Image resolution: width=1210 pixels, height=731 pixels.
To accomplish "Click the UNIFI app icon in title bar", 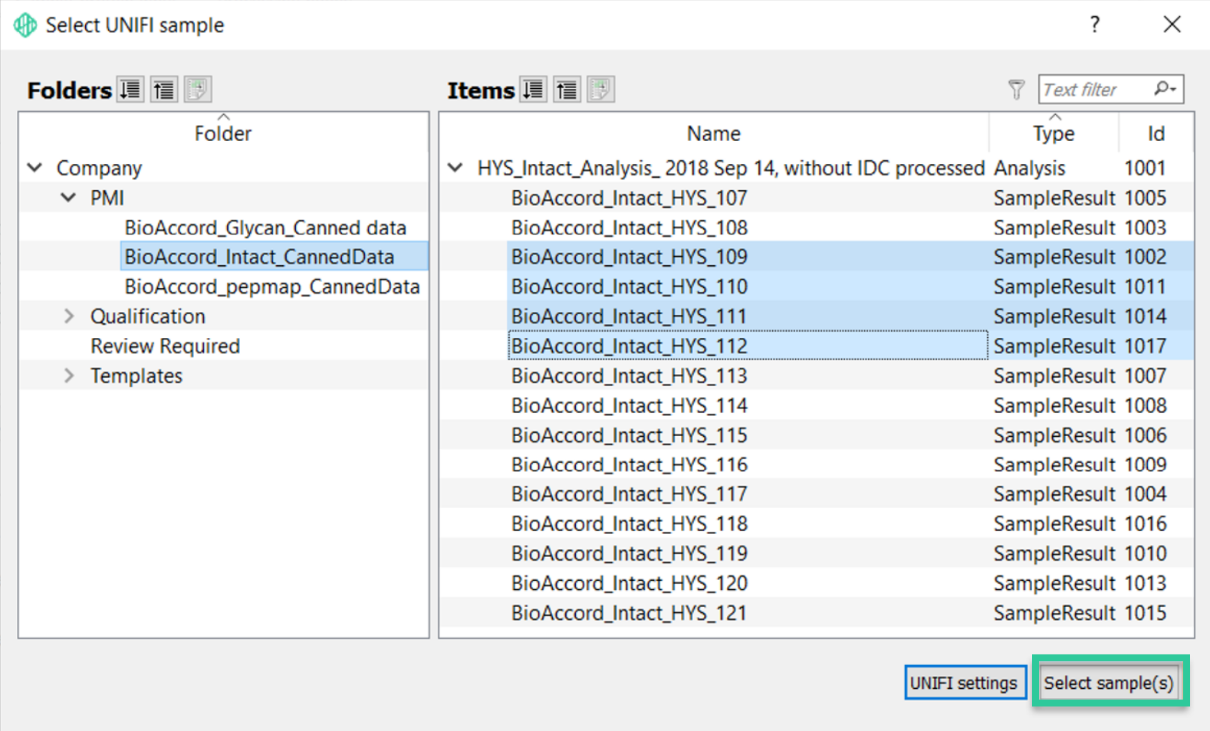I will pos(25,25).
